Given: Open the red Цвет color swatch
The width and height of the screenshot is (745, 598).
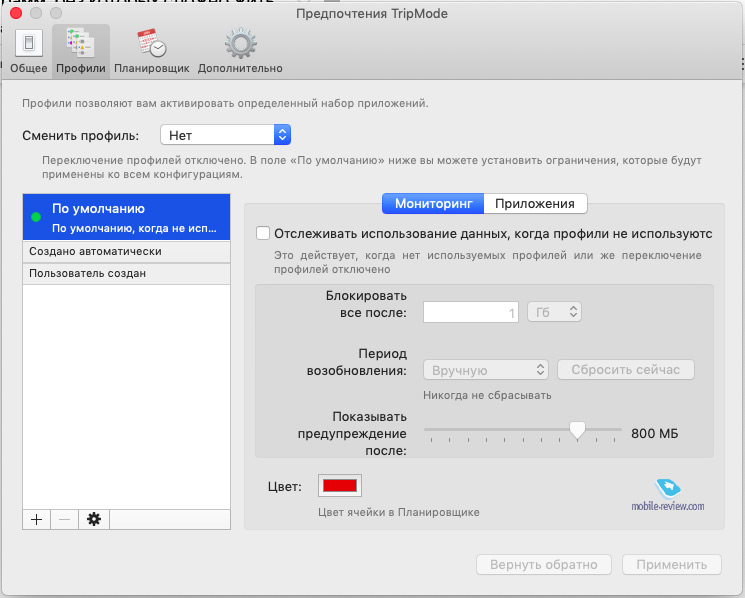Looking at the screenshot, I should tap(340, 485).
